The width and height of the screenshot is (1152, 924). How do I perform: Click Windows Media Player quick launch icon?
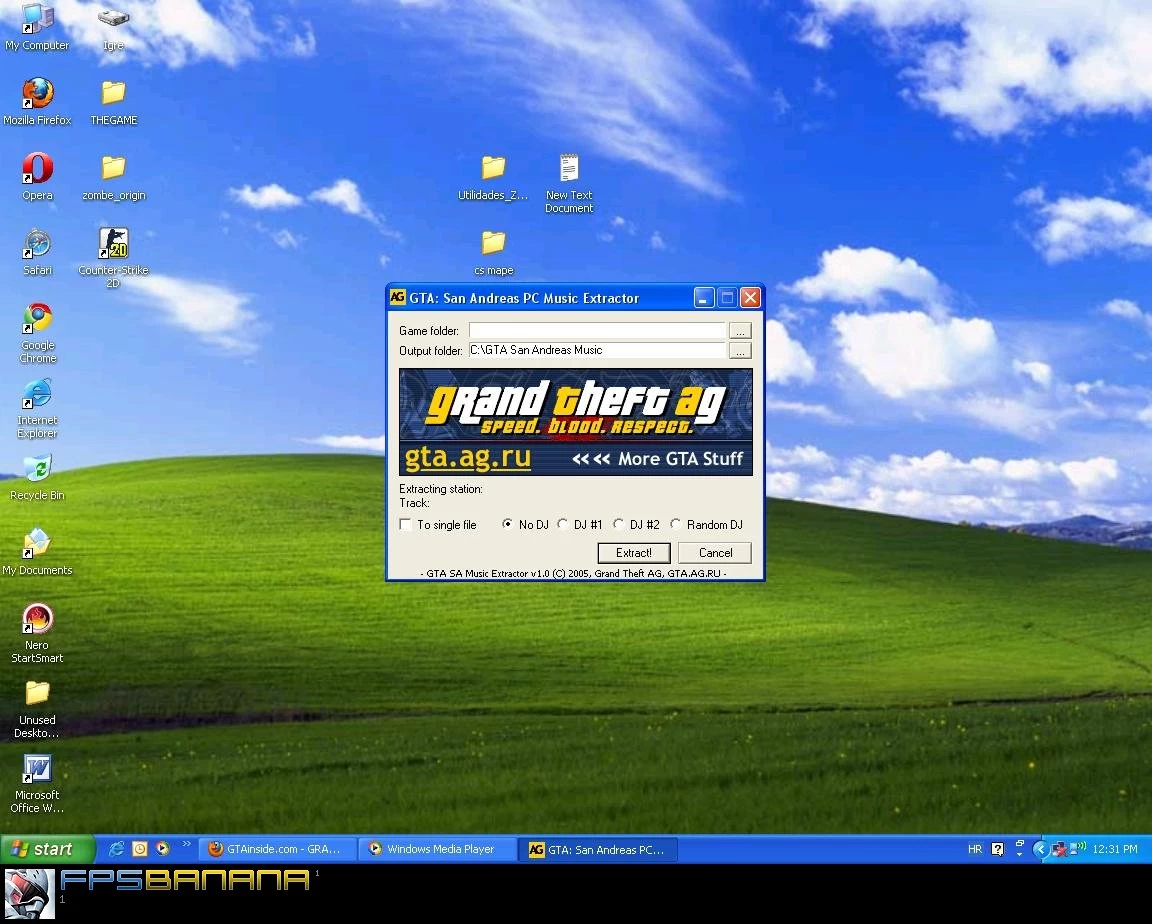click(x=162, y=848)
